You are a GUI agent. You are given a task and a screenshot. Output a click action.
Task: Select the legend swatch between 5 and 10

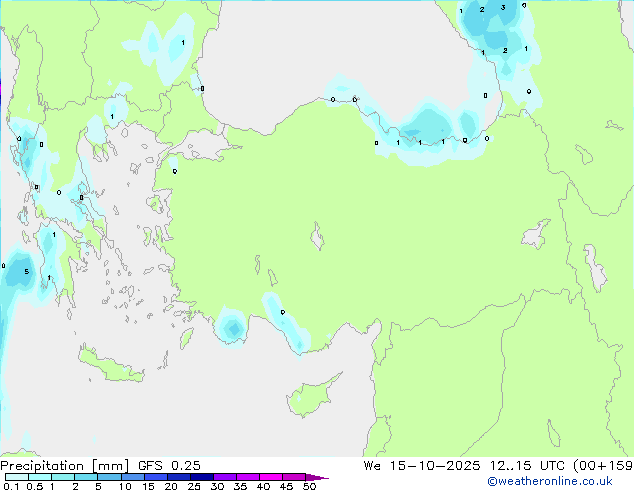pos(109,477)
